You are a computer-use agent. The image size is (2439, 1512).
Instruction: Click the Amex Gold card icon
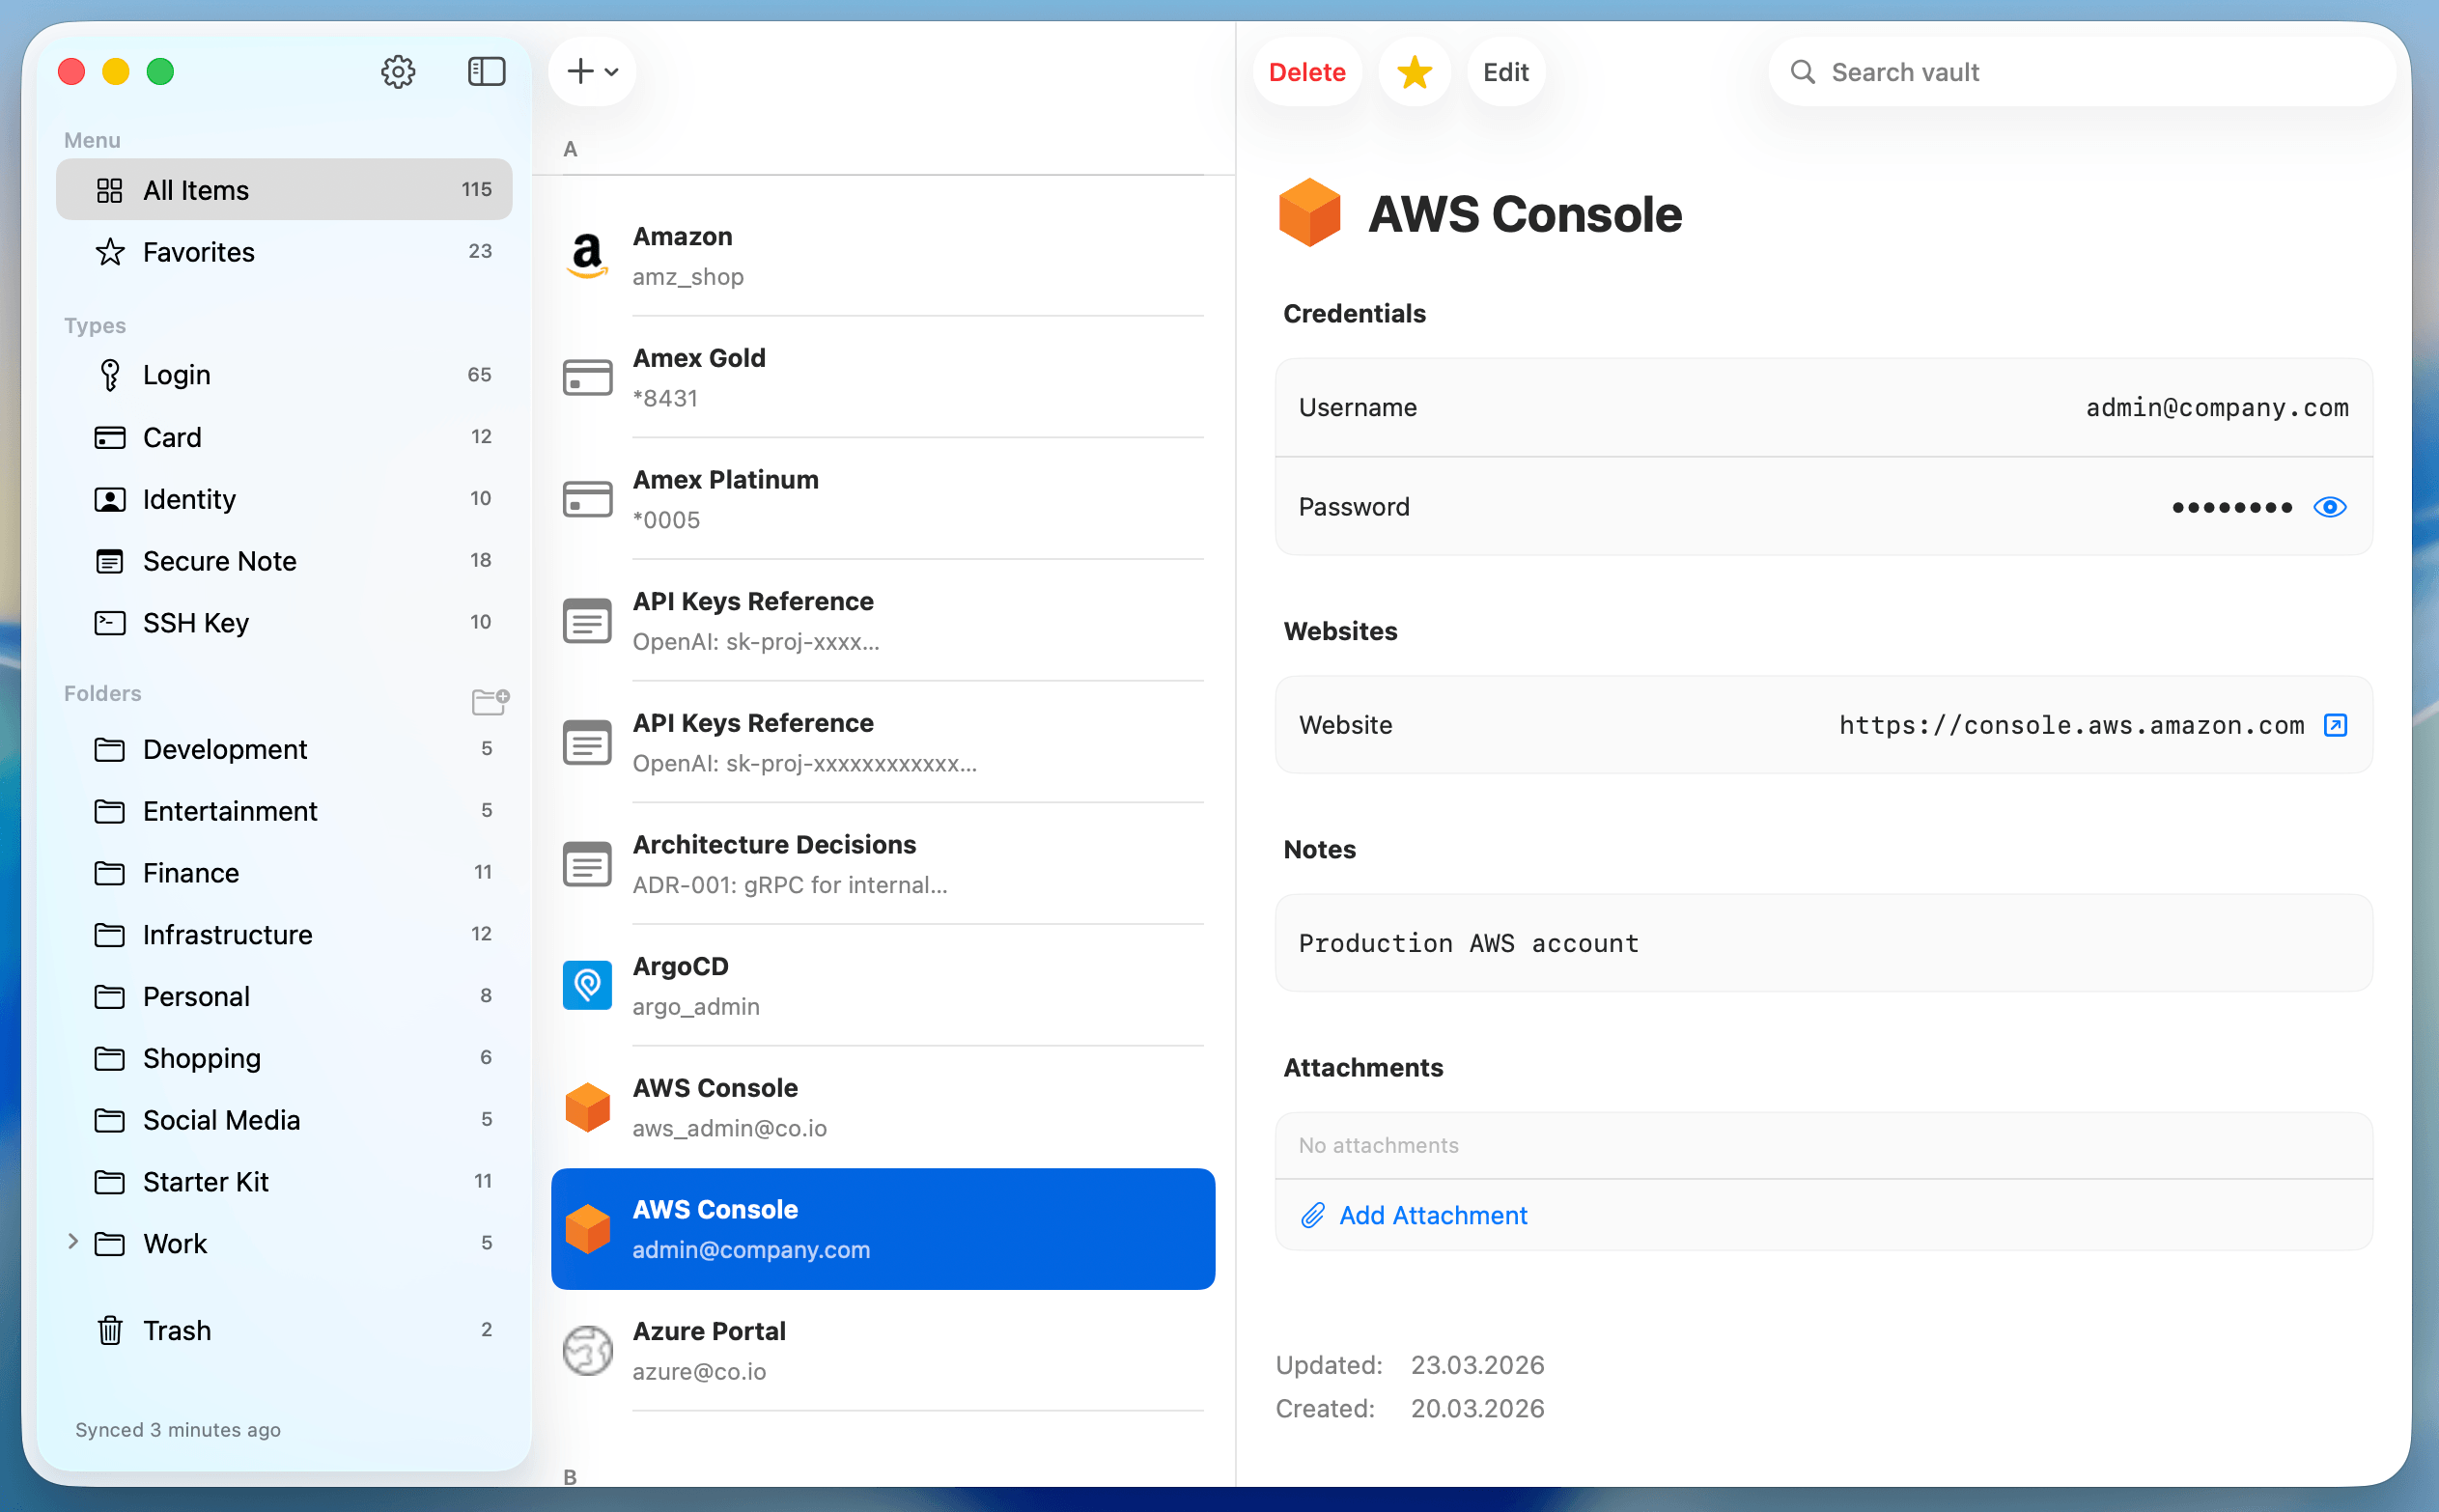coord(587,378)
